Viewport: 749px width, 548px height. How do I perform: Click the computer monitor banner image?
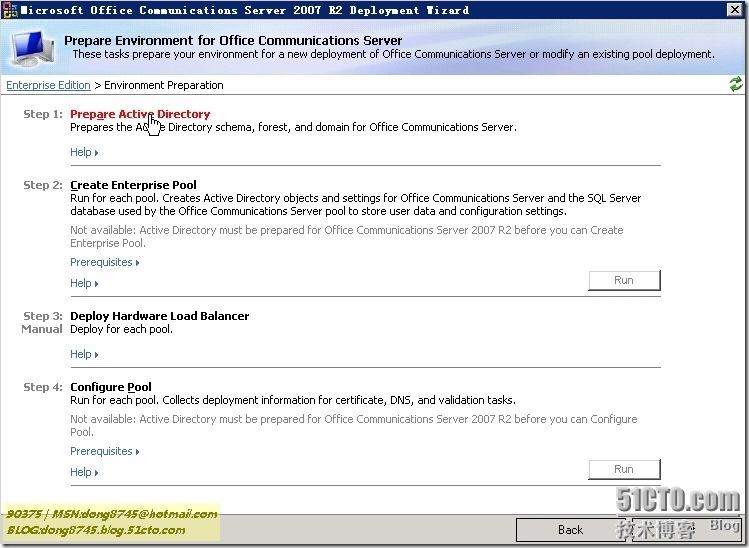point(32,48)
